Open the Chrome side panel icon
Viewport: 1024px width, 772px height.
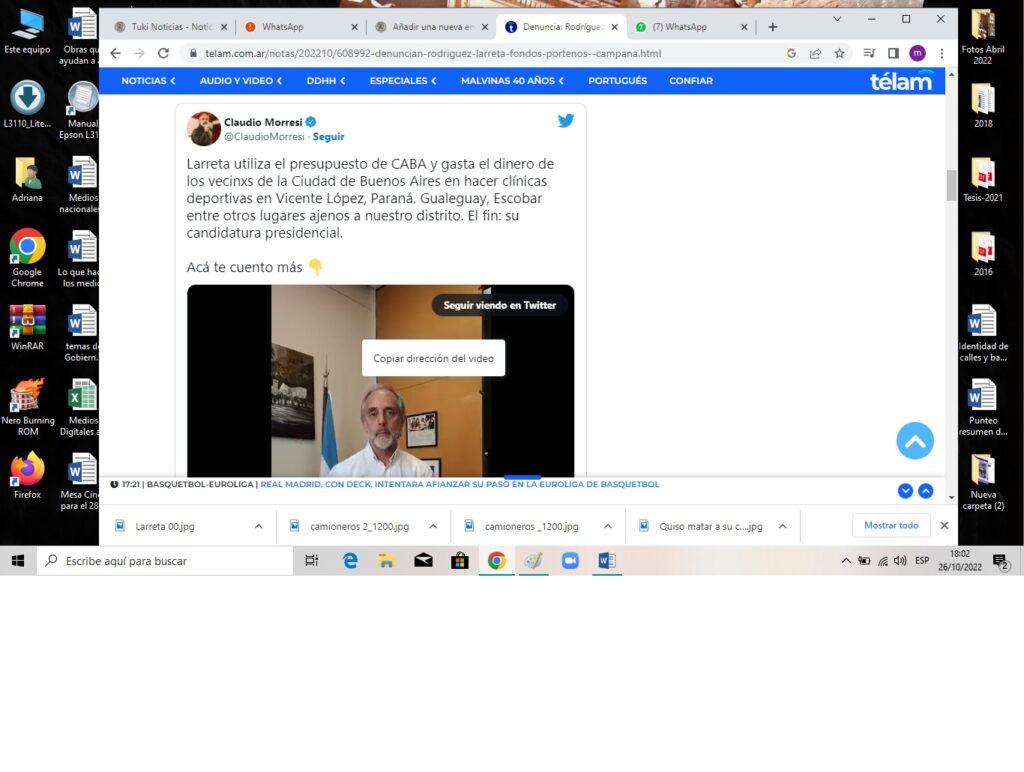[x=893, y=53]
